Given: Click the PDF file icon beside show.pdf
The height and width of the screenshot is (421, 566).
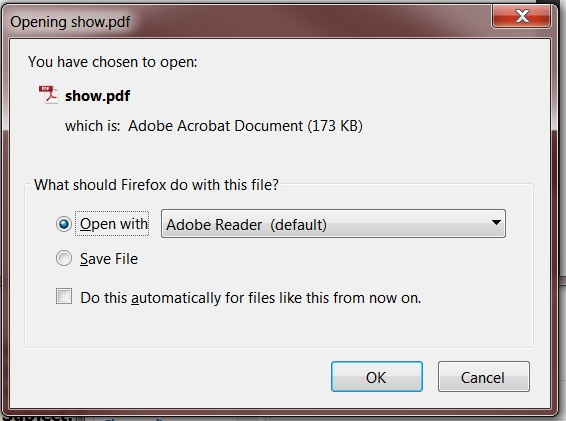Looking at the screenshot, I should pos(48,95).
